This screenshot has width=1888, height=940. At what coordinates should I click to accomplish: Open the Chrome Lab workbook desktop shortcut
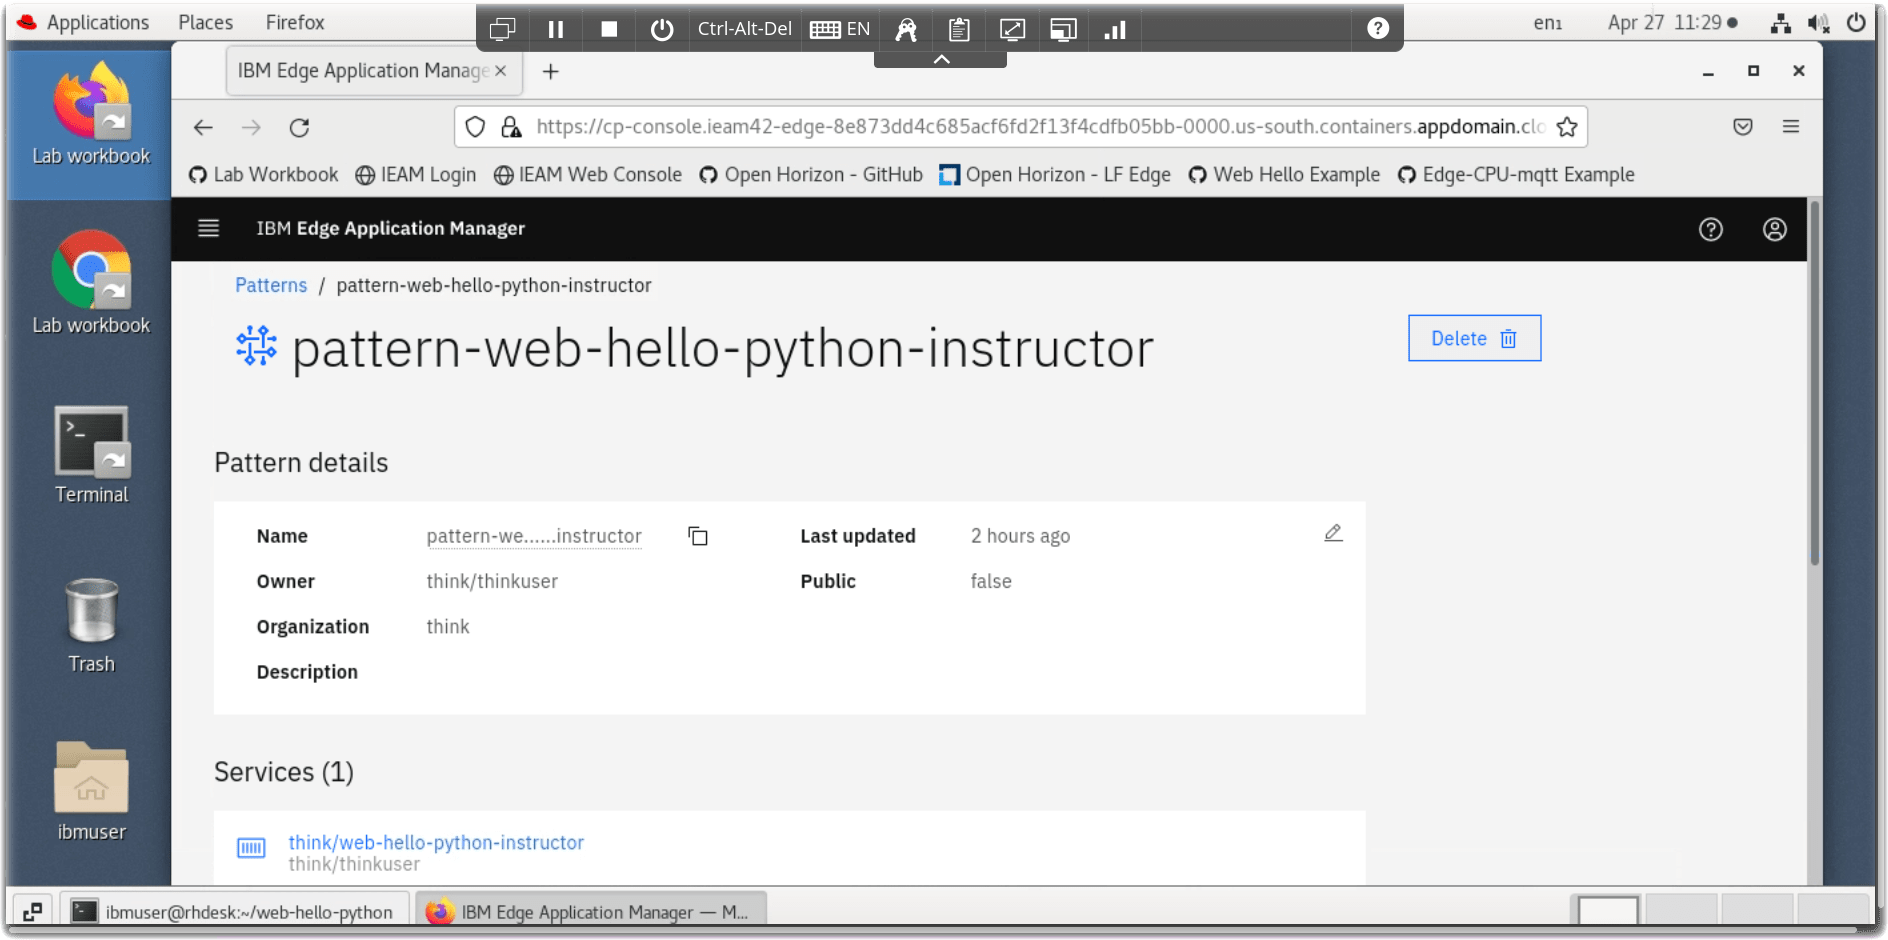(91, 283)
